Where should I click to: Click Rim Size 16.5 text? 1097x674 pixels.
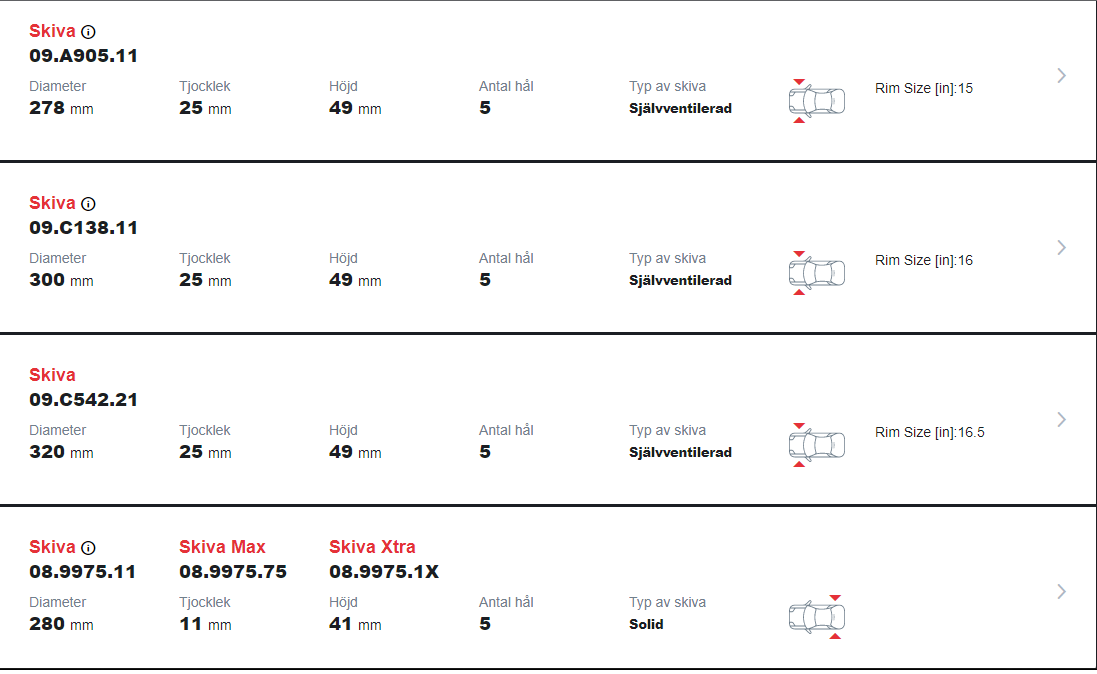[x=930, y=433]
